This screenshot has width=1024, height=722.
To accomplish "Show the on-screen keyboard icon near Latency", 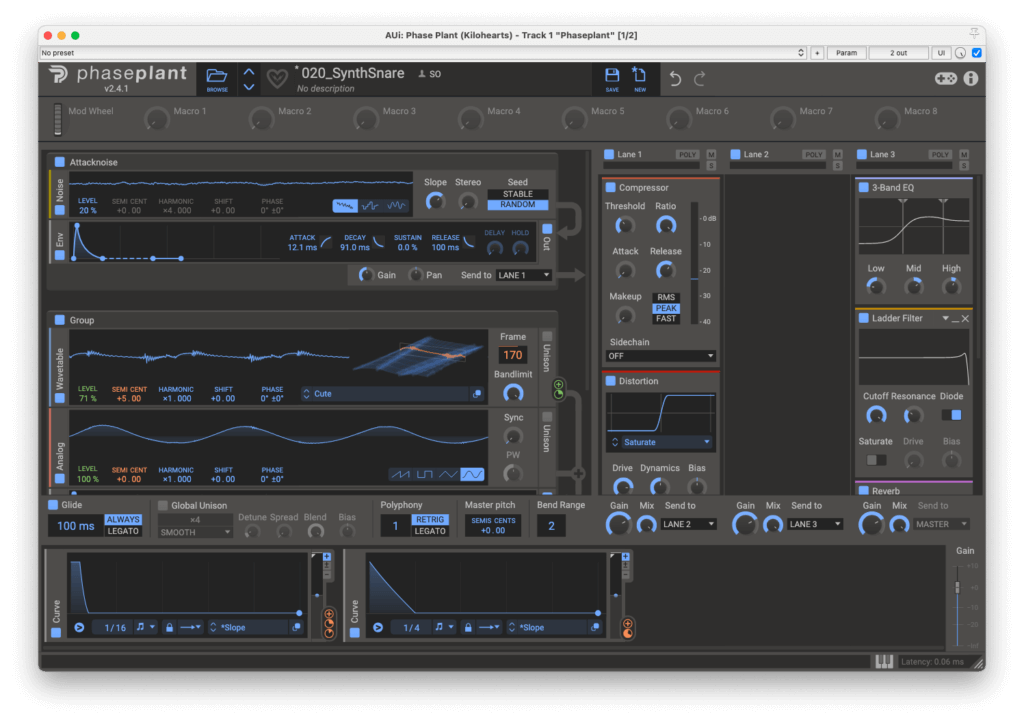I will tap(884, 661).
